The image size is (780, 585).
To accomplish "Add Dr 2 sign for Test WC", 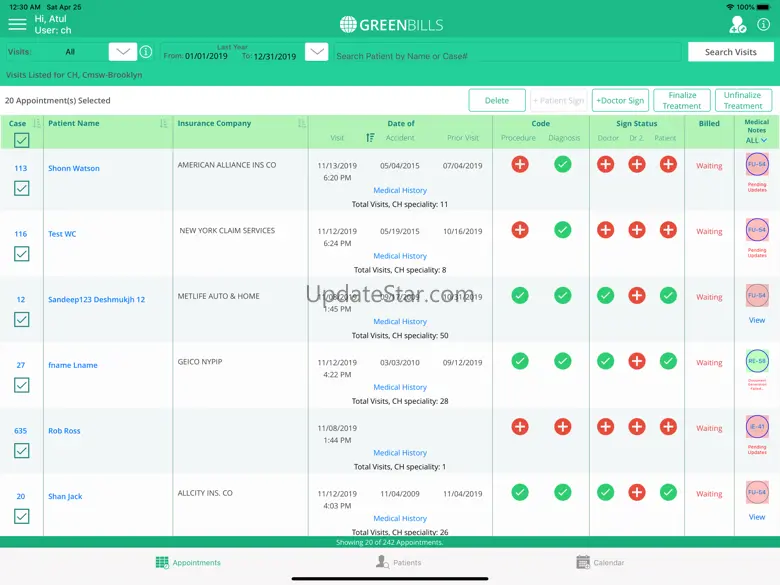I will coord(637,230).
